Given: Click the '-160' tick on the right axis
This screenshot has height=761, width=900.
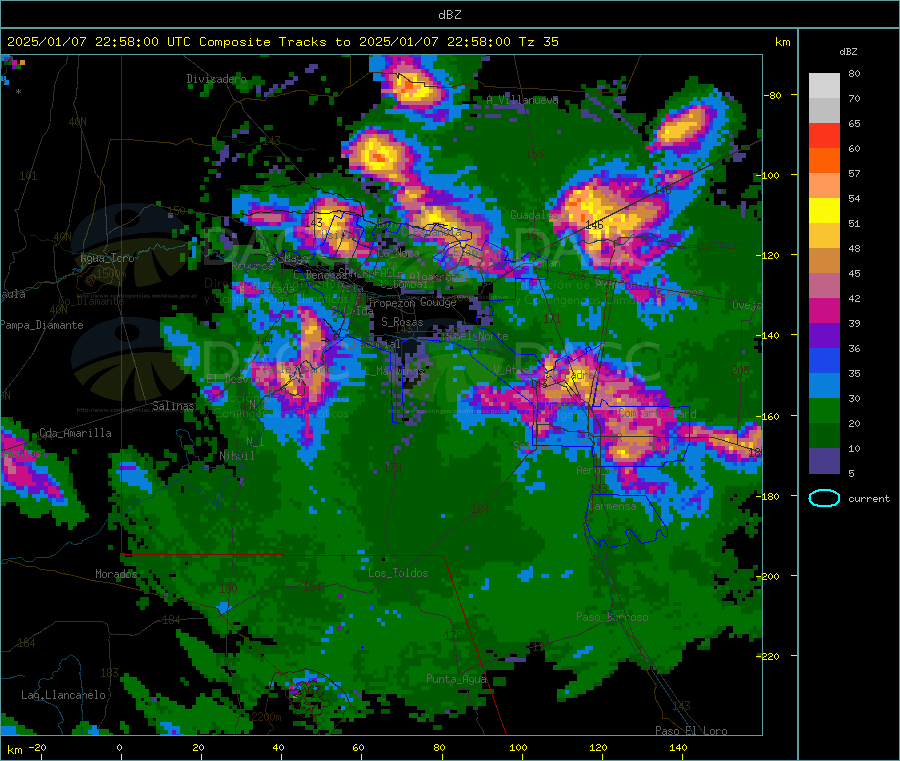Looking at the screenshot, I should pos(769,416).
